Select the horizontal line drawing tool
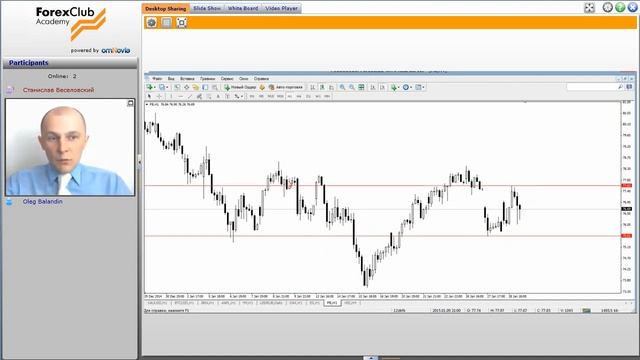This screenshot has height=360, width=640. tap(180, 96)
